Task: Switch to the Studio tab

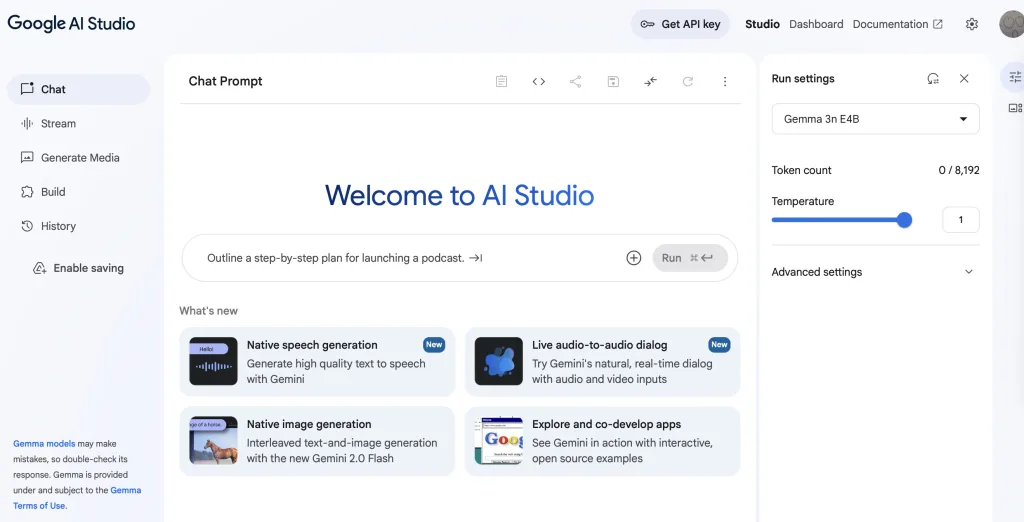Action: coord(762,24)
